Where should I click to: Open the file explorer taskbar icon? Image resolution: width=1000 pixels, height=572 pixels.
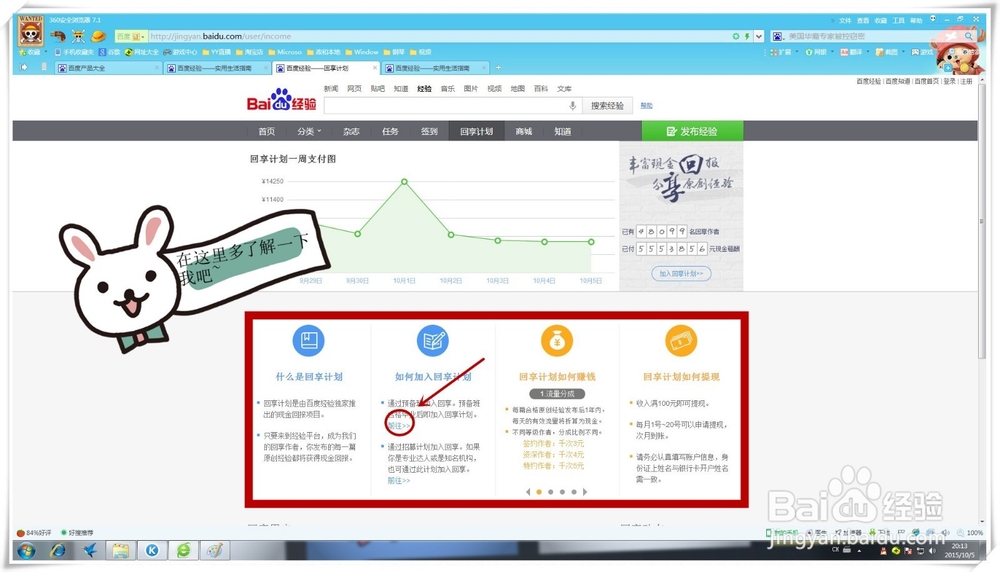click(121, 550)
